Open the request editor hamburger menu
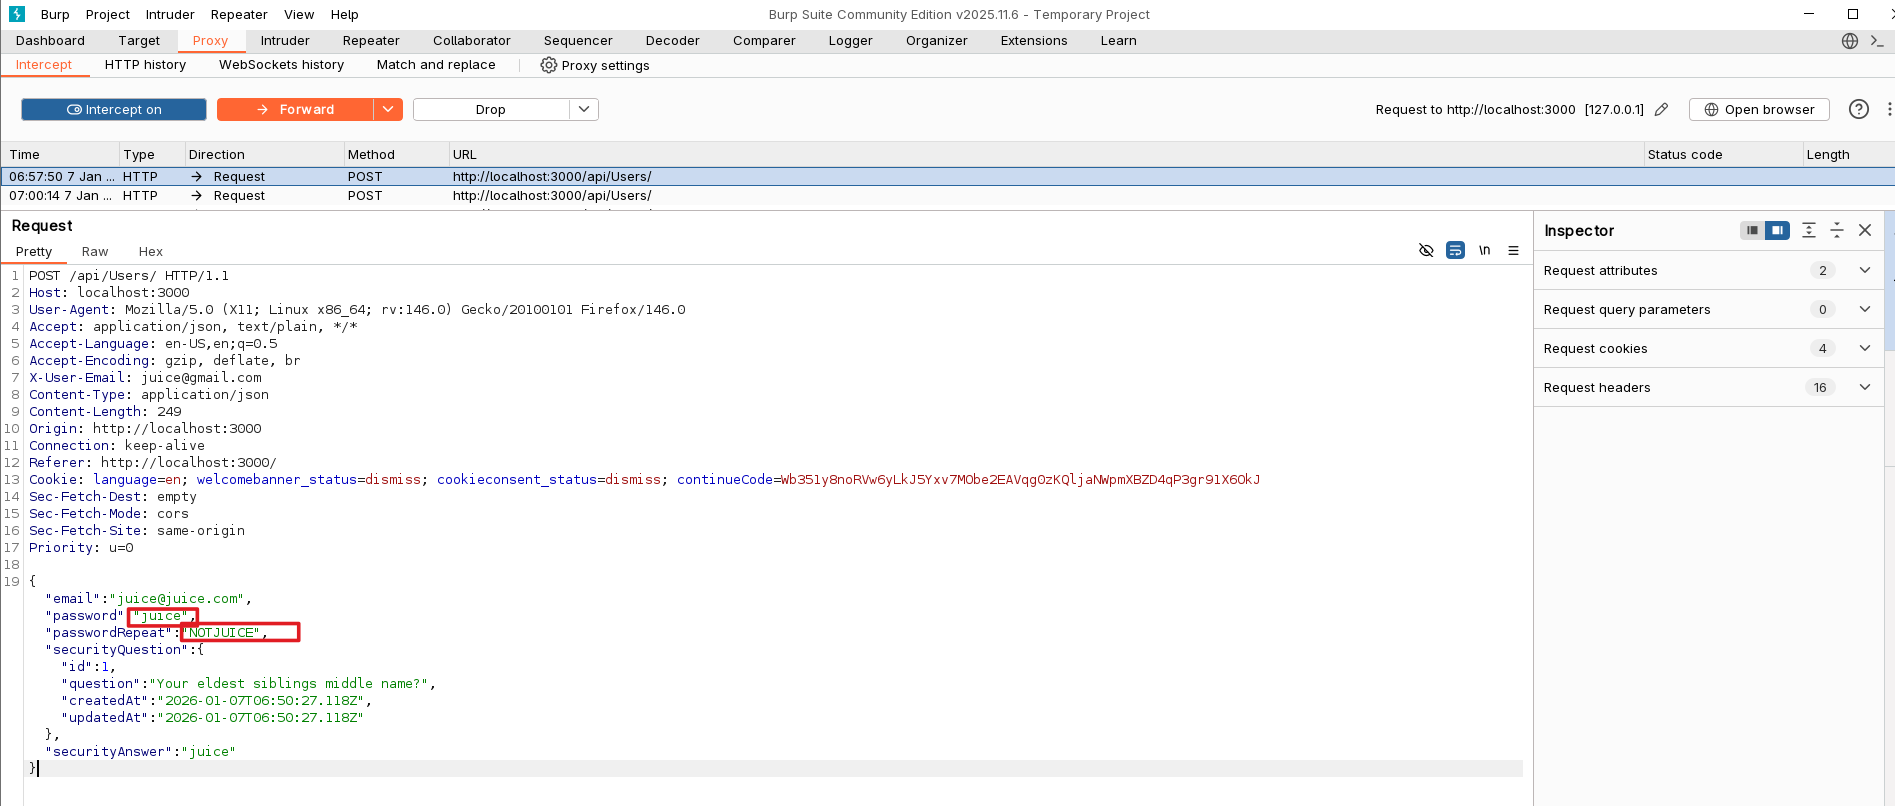This screenshot has width=1895, height=806. (1513, 251)
